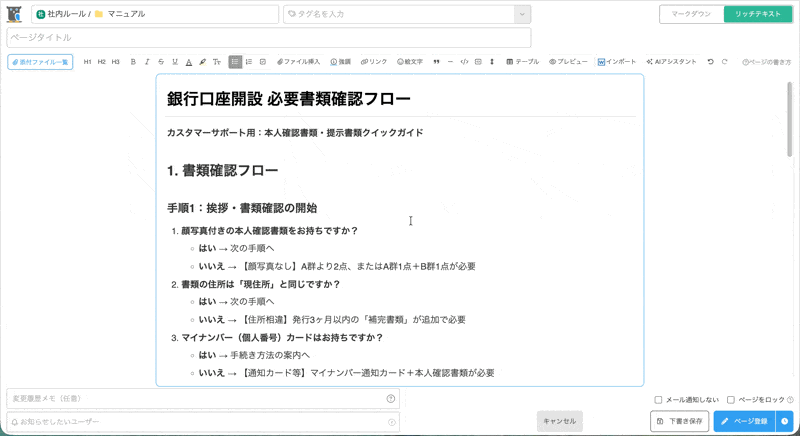Apply italic formatting
Image resolution: width=800 pixels, height=436 pixels.
coord(147,62)
